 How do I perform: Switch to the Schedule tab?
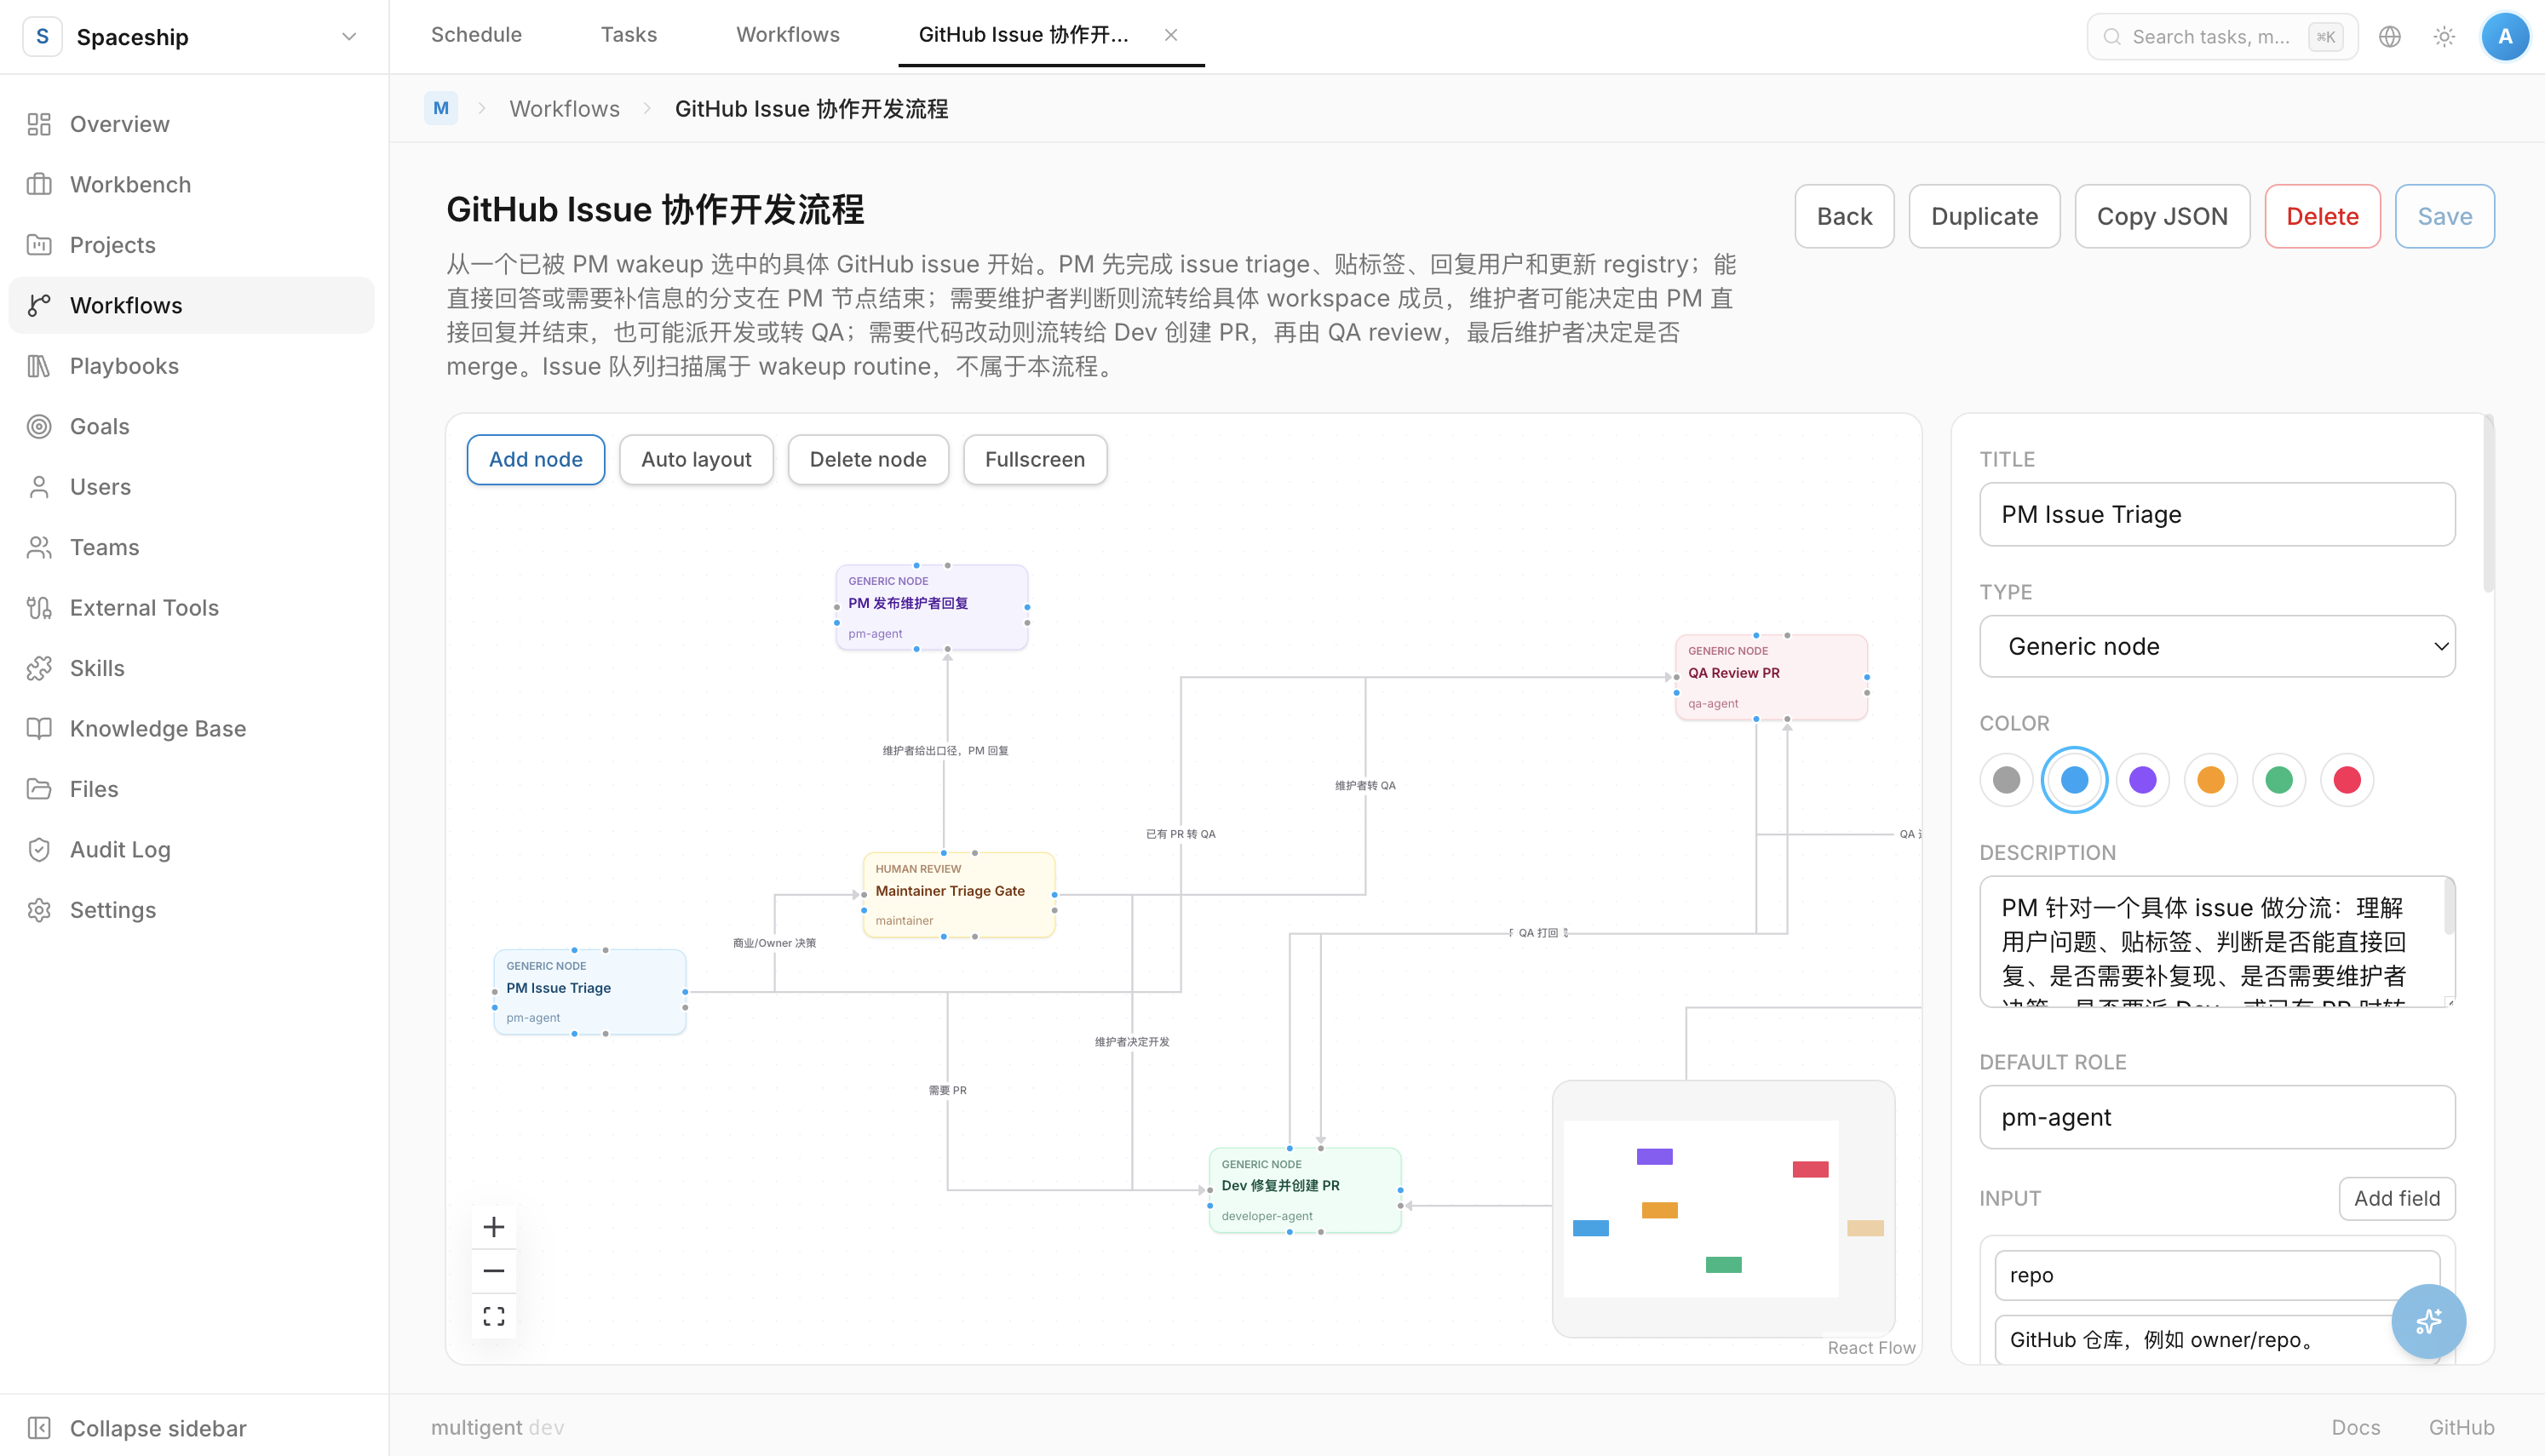(x=476, y=35)
